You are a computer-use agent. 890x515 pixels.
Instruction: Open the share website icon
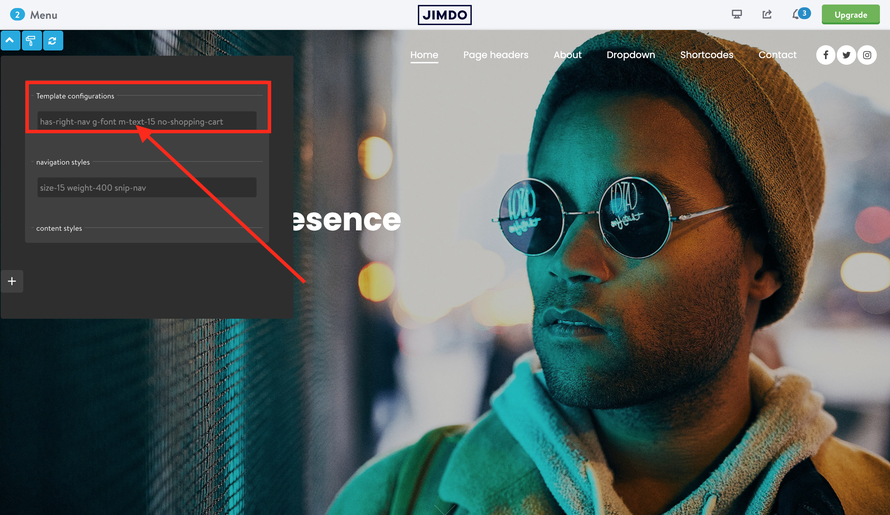tap(767, 14)
